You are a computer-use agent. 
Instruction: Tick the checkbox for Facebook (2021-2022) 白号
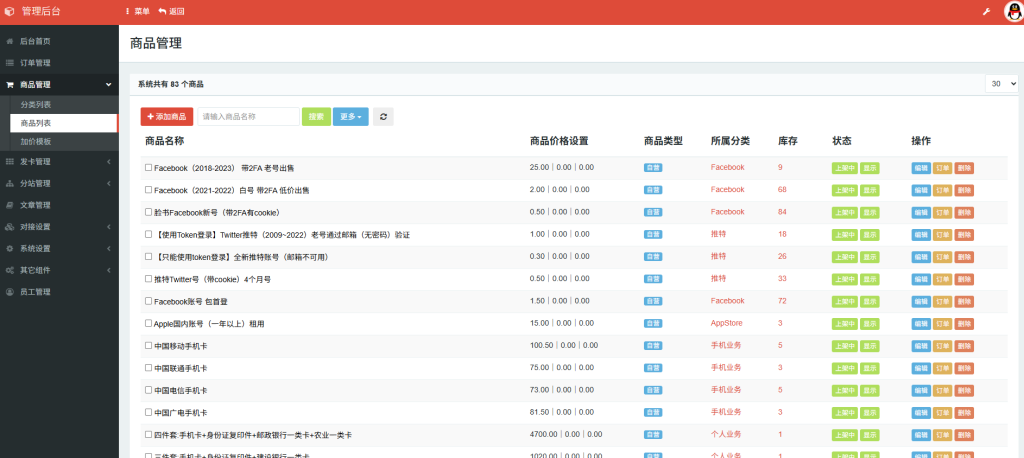pos(148,189)
